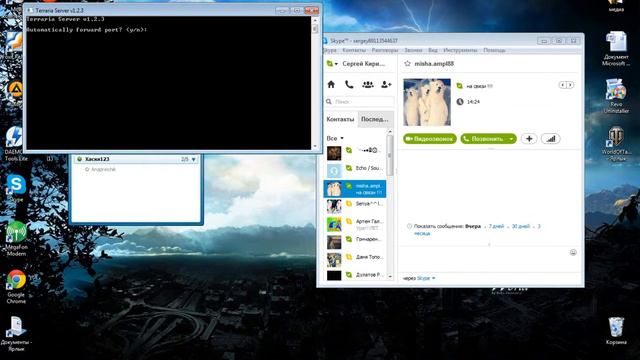The height and width of the screenshot is (360, 640).
Task: Select the Echo / Sound contact
Action: click(x=355, y=170)
